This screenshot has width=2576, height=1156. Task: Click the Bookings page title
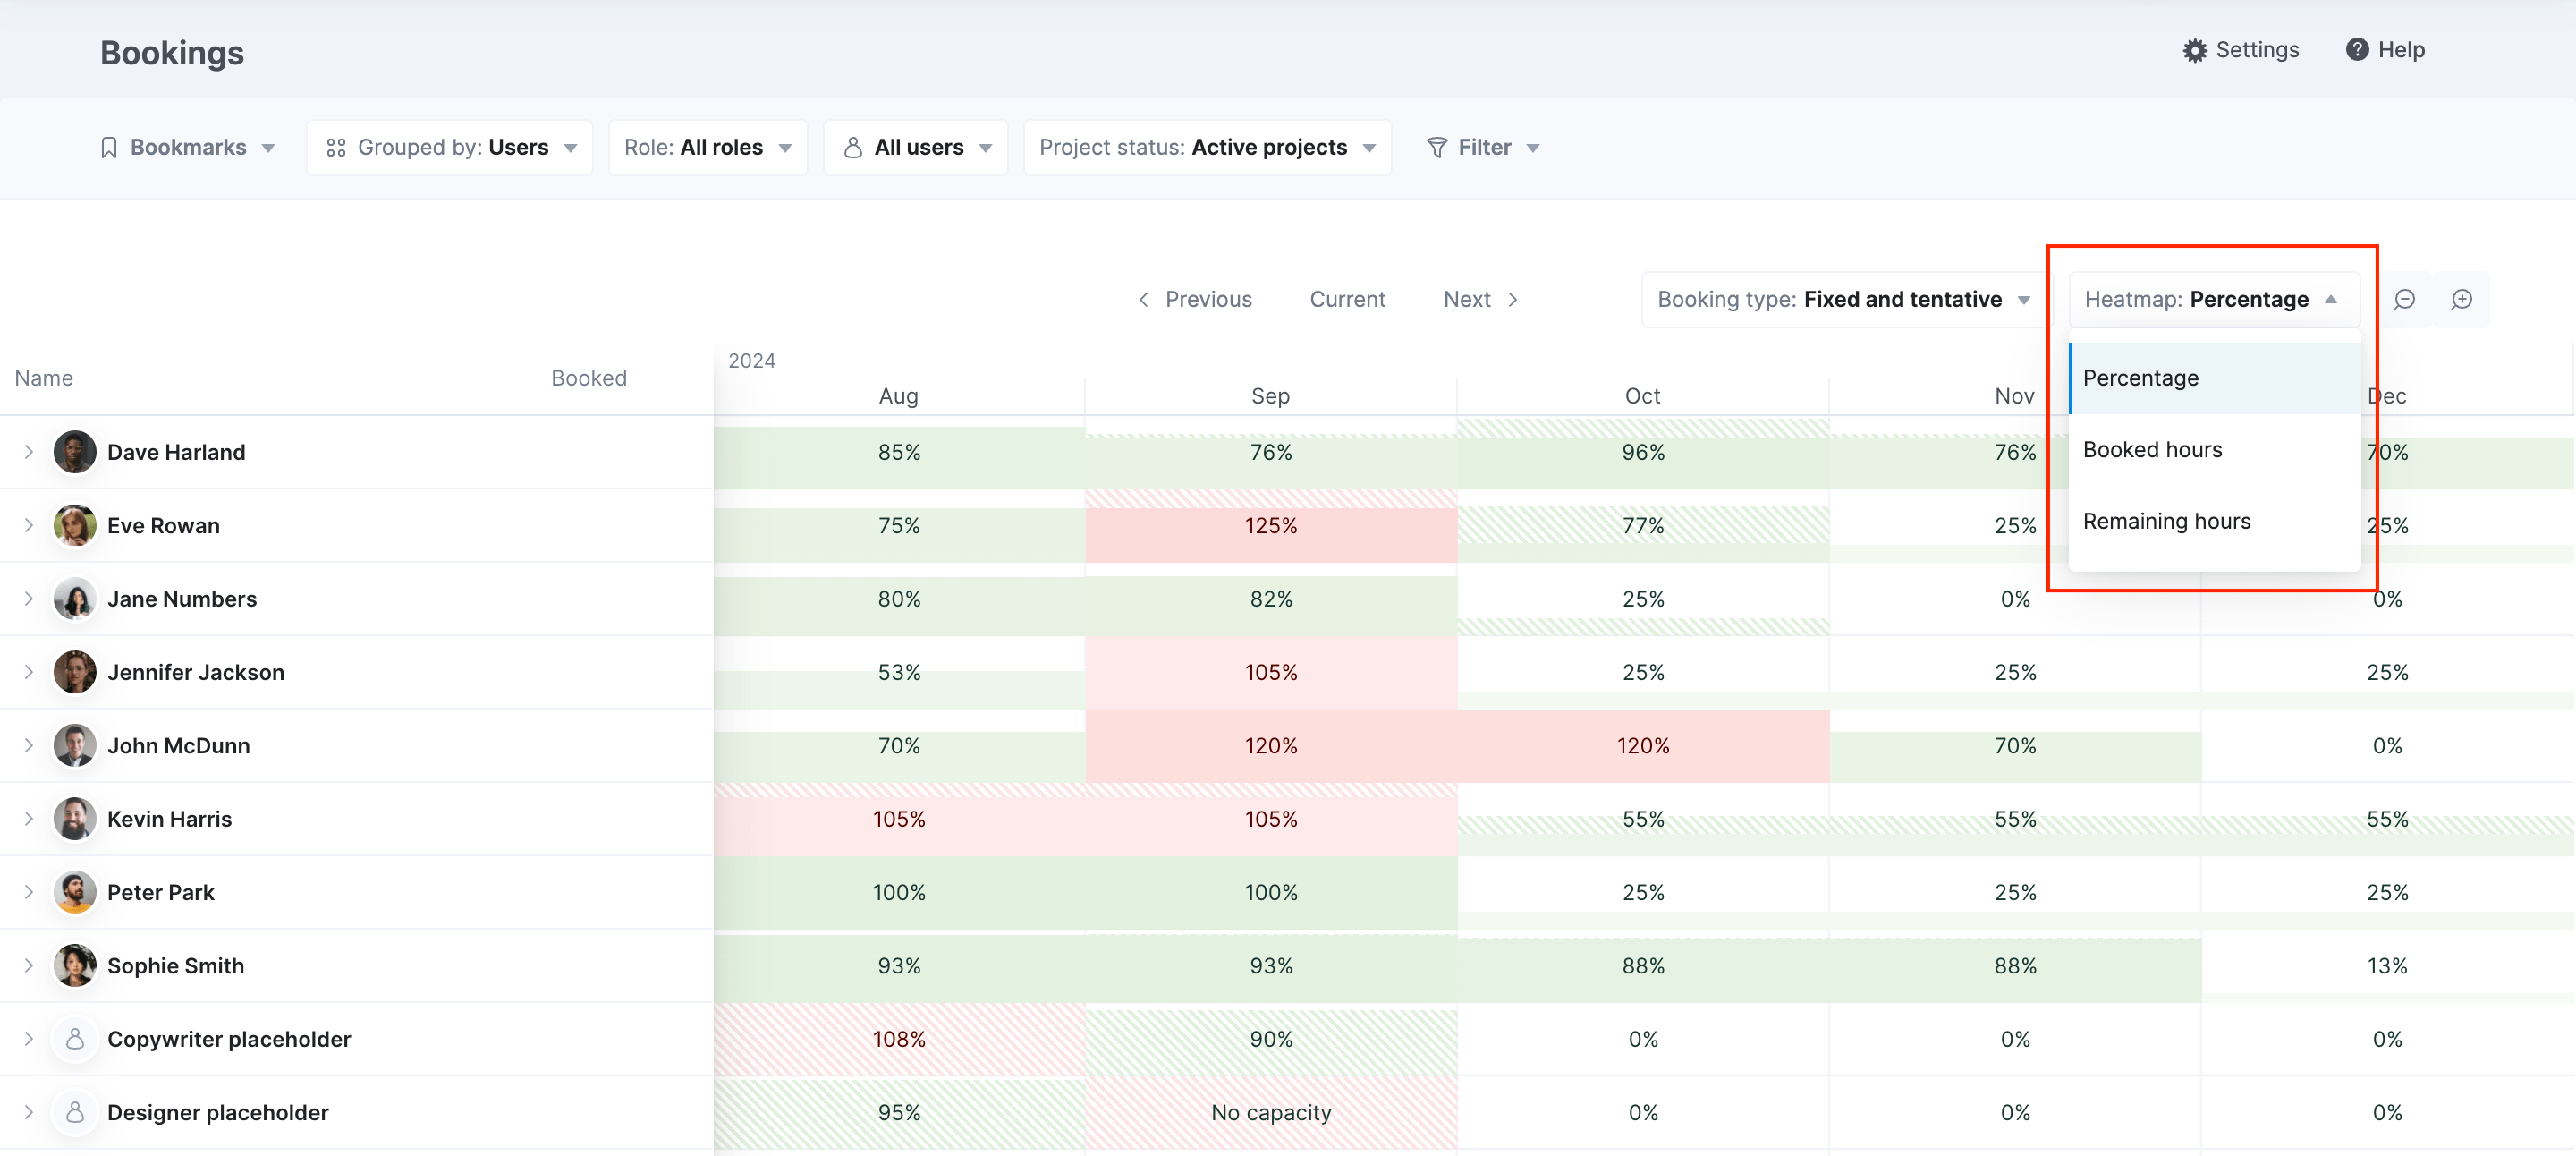(172, 53)
